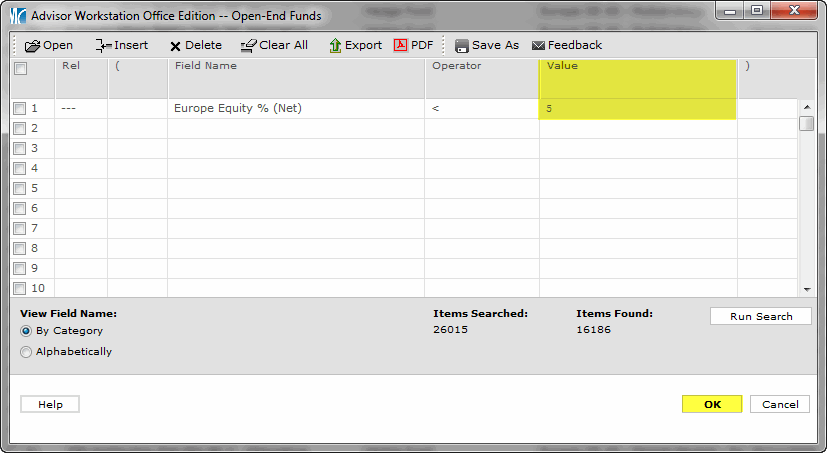Open the Rel cell in row 1
This screenshot has height=453, width=827.
coord(80,108)
